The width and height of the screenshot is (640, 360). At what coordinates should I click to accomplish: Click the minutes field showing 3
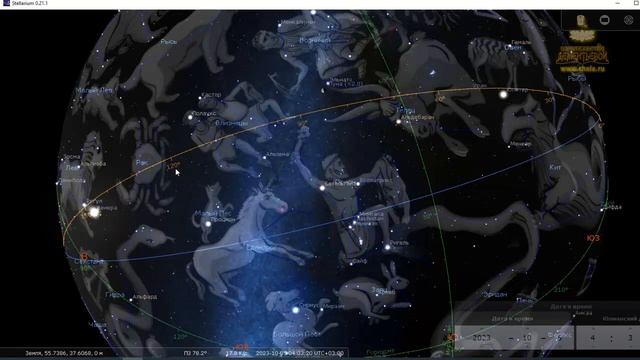pyautogui.click(x=630, y=338)
